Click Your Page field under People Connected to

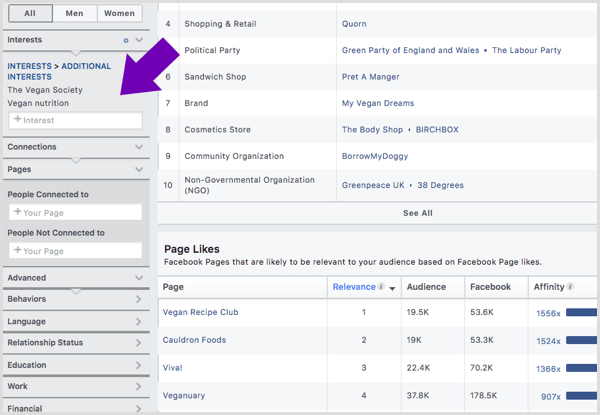[x=75, y=212]
